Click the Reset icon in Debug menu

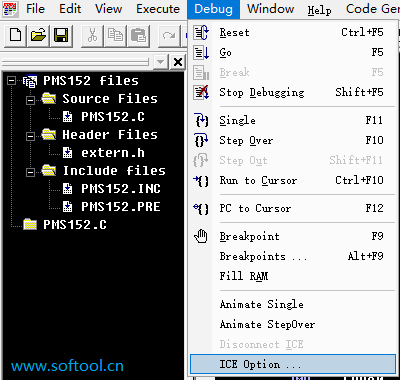point(201,33)
